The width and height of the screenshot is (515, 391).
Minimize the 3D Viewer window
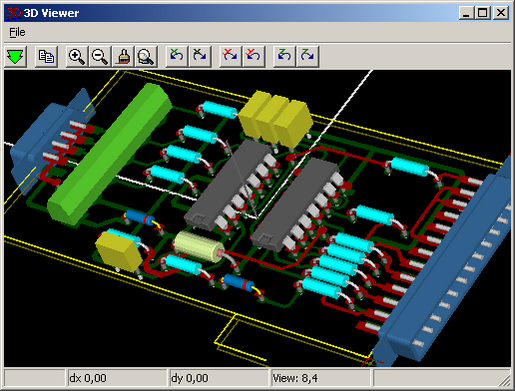point(466,13)
